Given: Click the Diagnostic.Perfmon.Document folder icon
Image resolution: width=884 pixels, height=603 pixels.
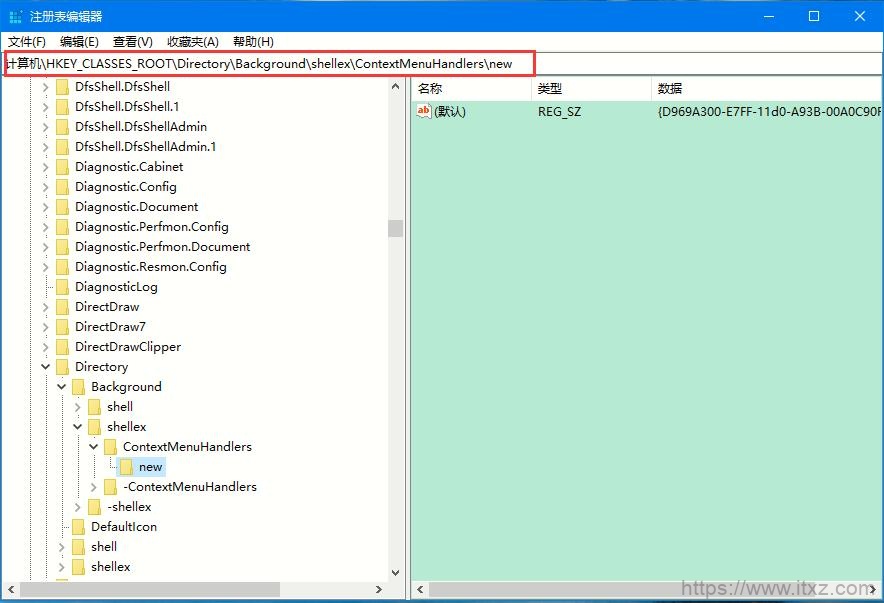Looking at the screenshot, I should coord(63,247).
